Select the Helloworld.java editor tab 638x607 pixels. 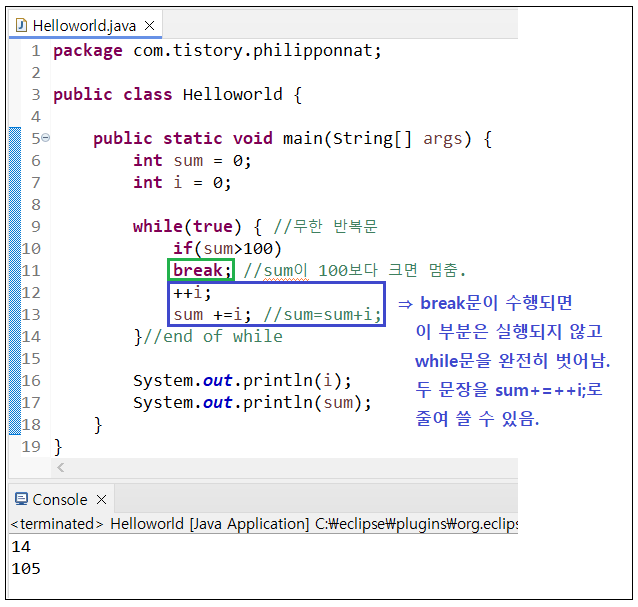click(x=85, y=26)
